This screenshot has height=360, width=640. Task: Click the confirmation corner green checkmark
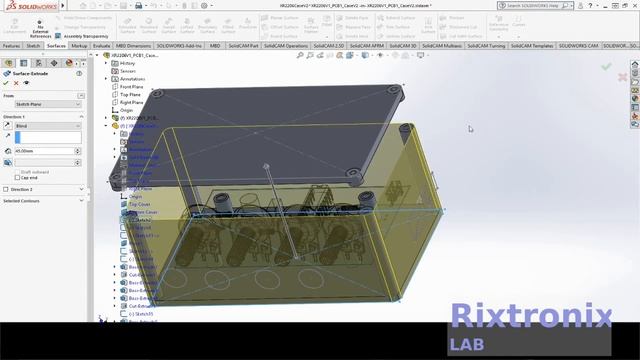(x=606, y=66)
